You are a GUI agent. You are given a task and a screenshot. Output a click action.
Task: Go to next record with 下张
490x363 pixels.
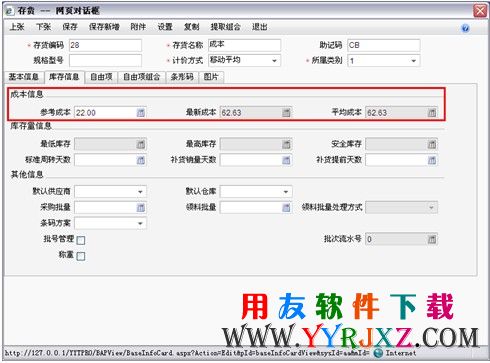(x=43, y=27)
